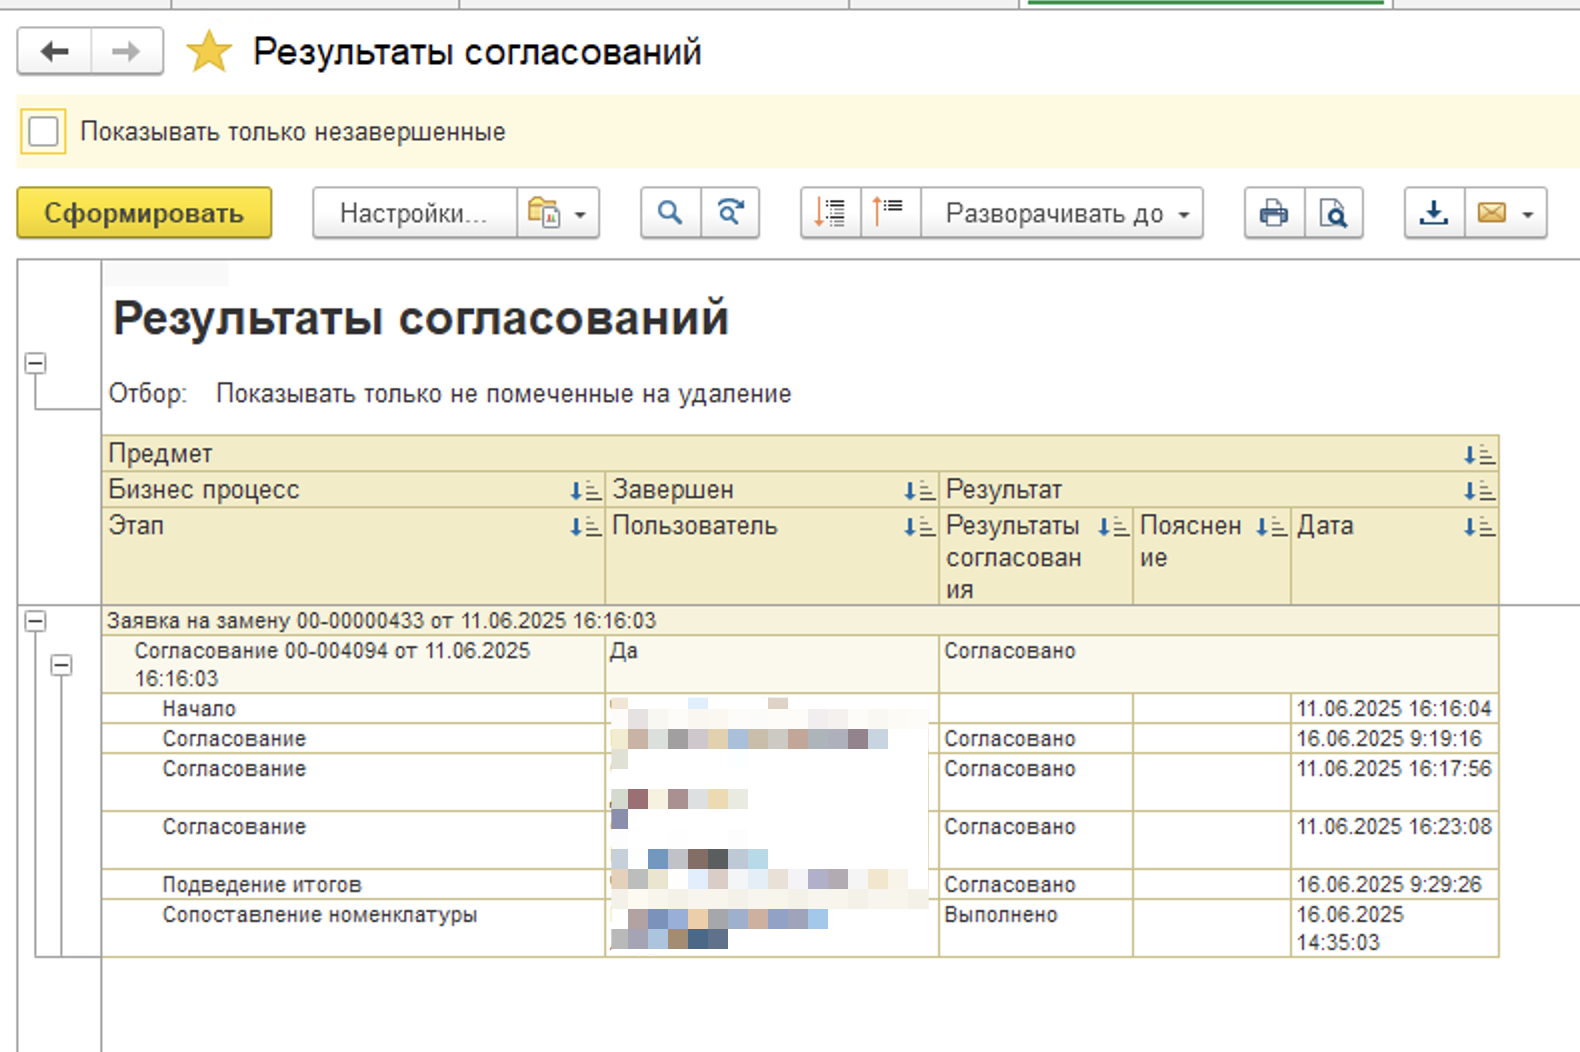The height and width of the screenshot is (1052, 1580).
Task: Open print preview icon
Action: (x=1333, y=213)
